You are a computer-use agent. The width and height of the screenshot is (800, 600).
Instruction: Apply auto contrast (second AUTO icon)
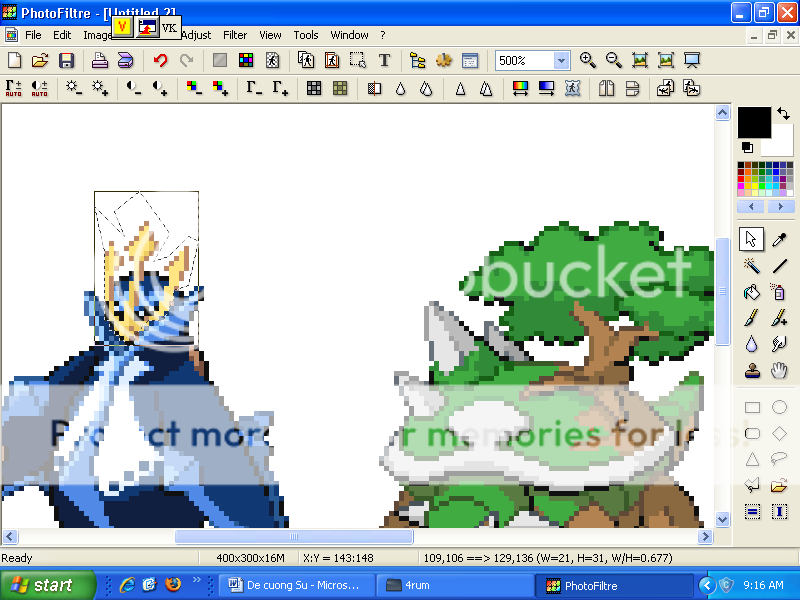[x=39, y=88]
